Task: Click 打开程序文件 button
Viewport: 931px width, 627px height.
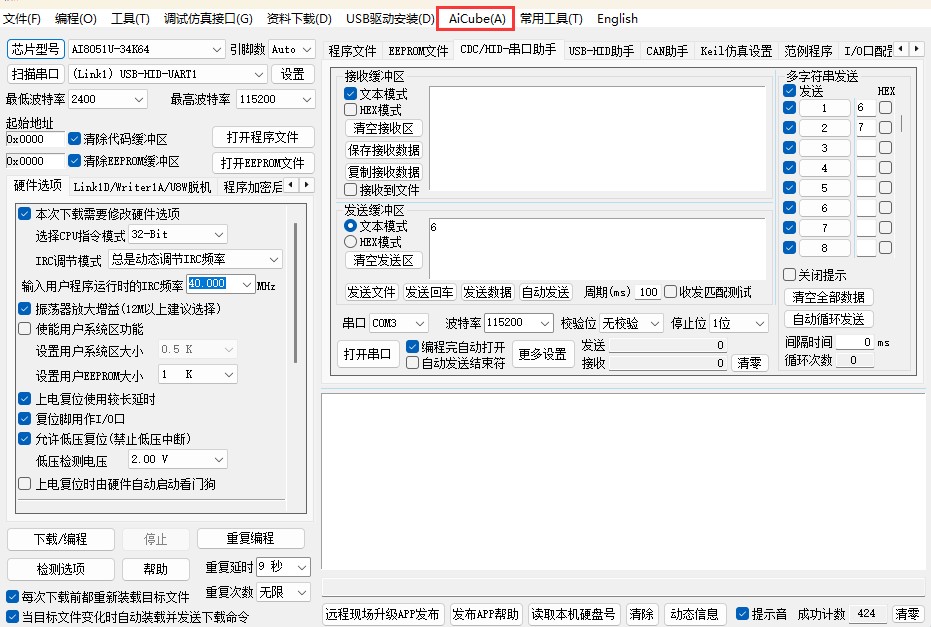Action: [263, 137]
